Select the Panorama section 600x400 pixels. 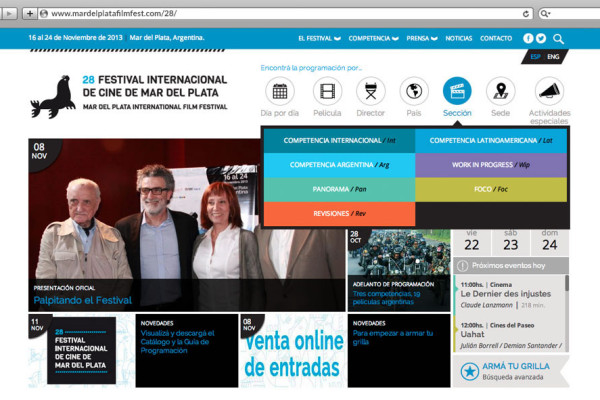[x=339, y=189]
